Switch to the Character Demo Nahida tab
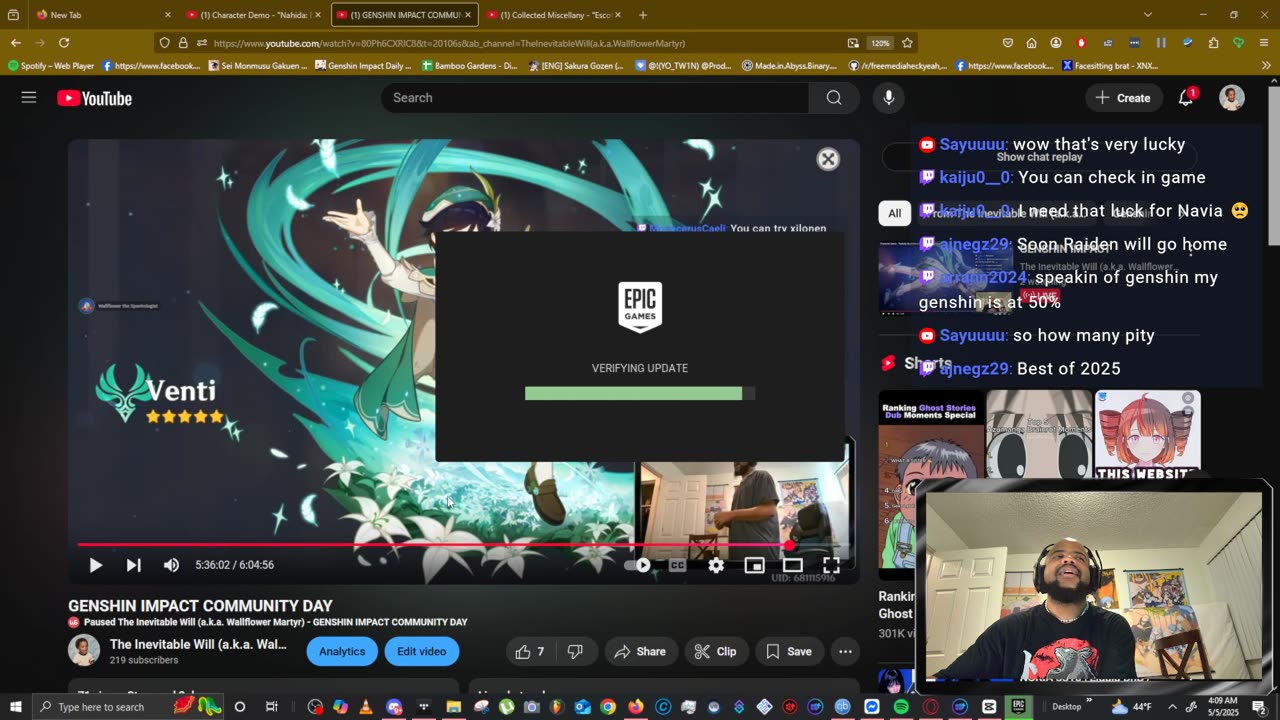The width and height of the screenshot is (1280, 720). point(253,15)
